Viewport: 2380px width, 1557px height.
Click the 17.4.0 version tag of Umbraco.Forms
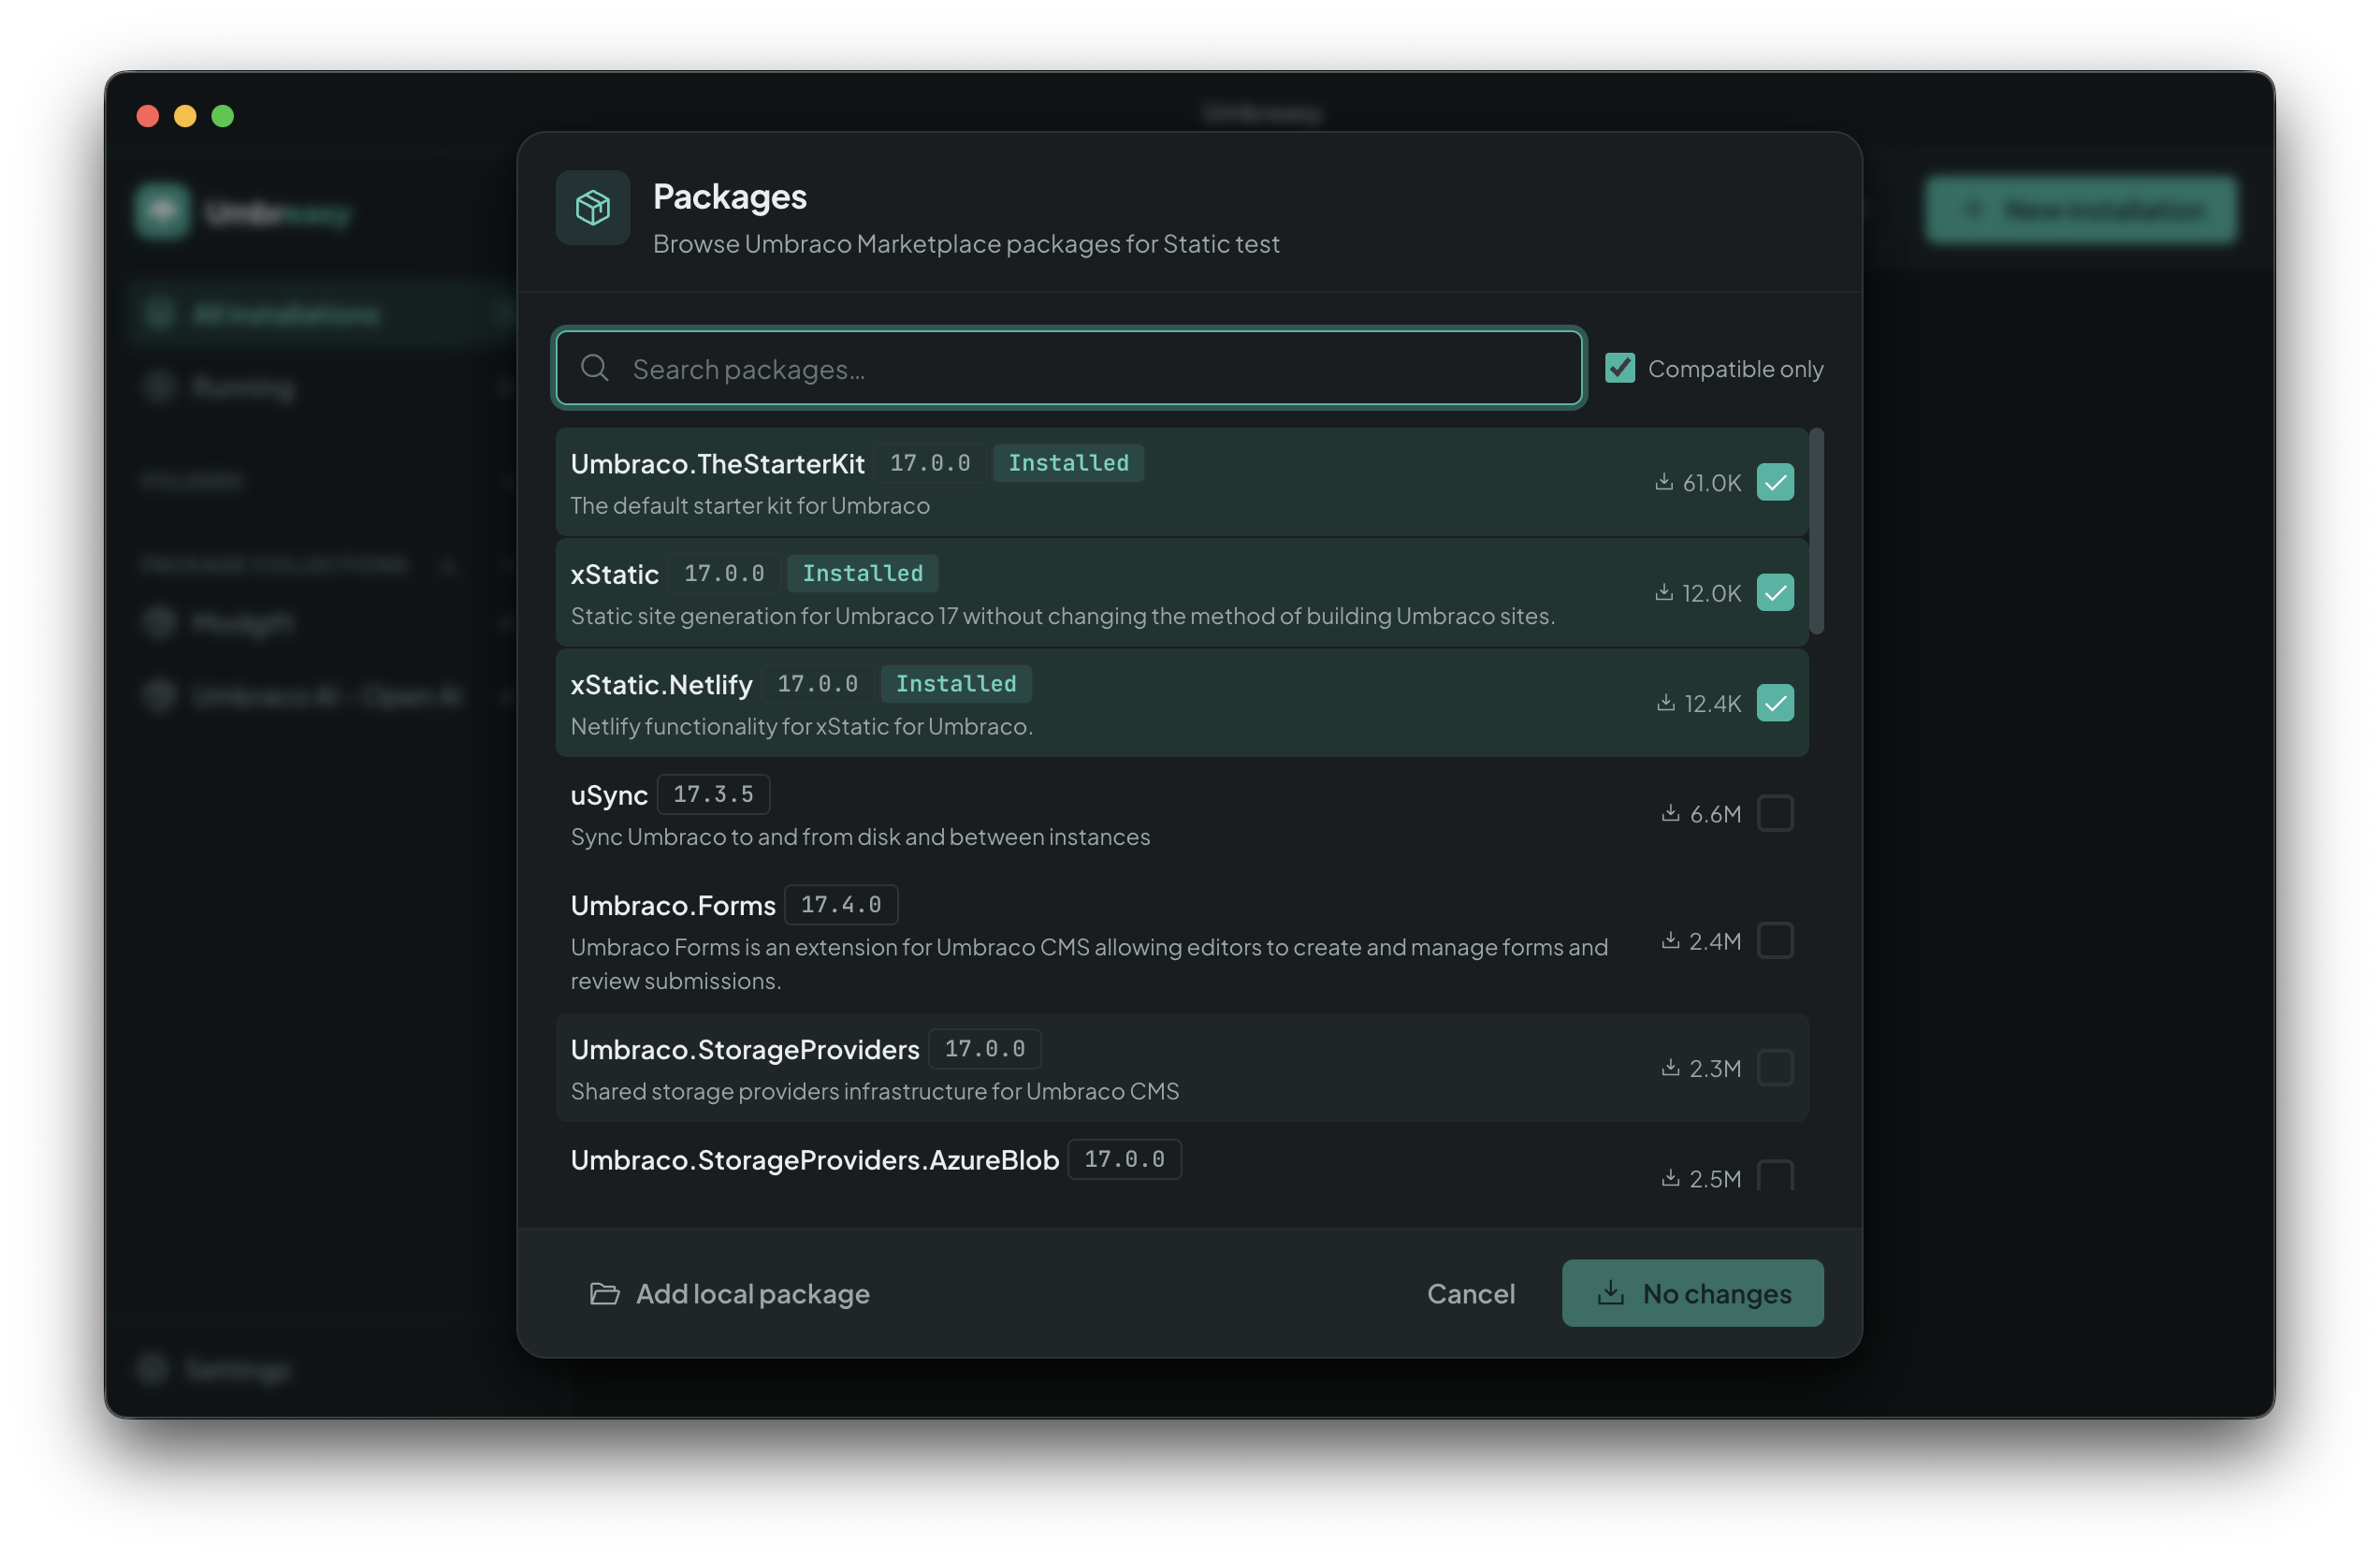[841, 905]
